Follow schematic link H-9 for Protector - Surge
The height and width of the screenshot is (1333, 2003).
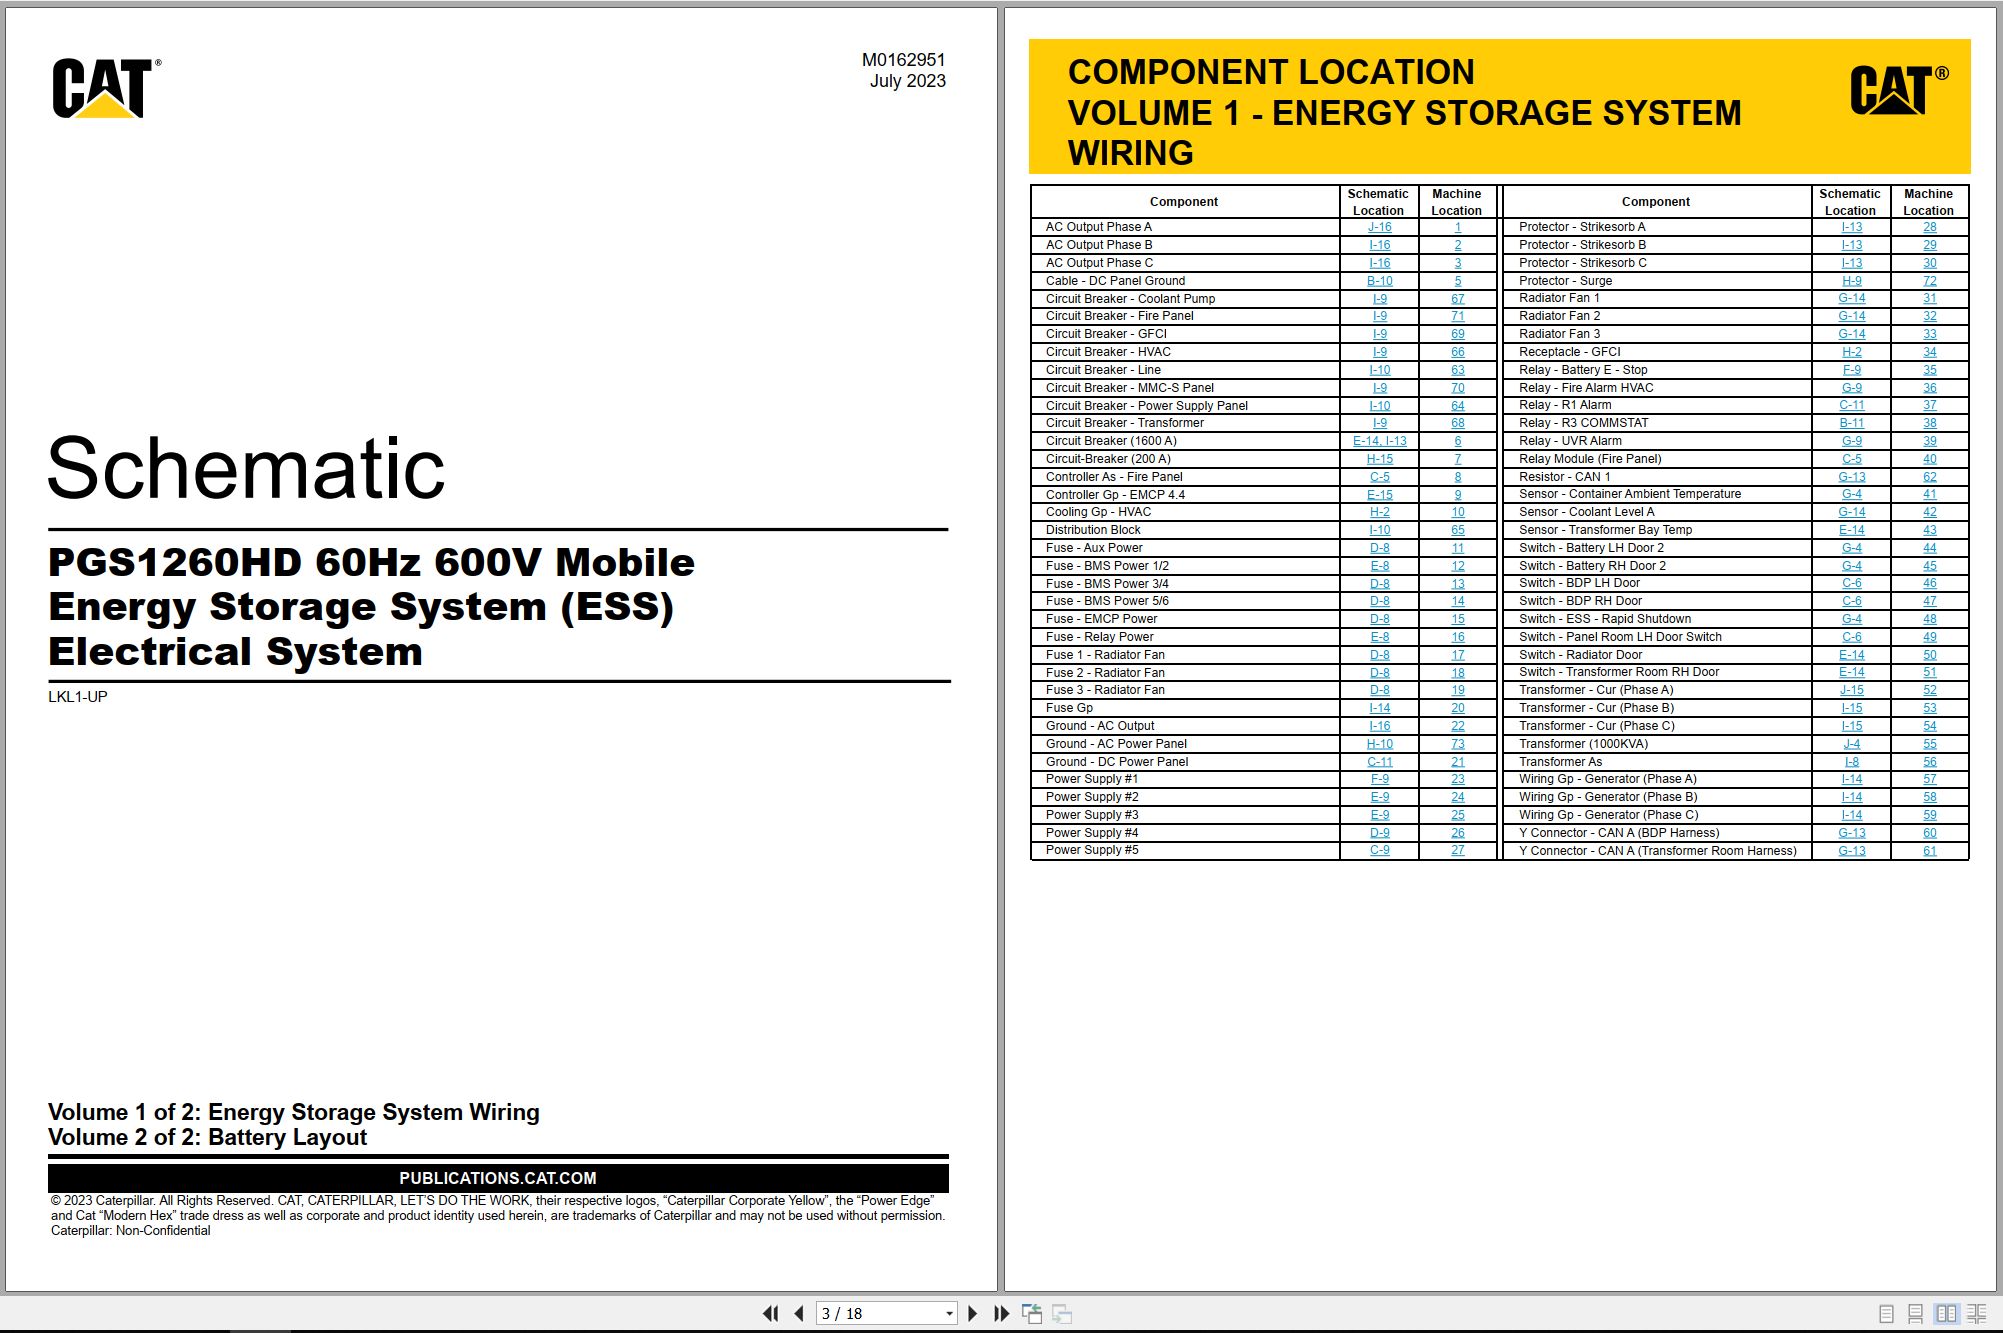(1852, 281)
